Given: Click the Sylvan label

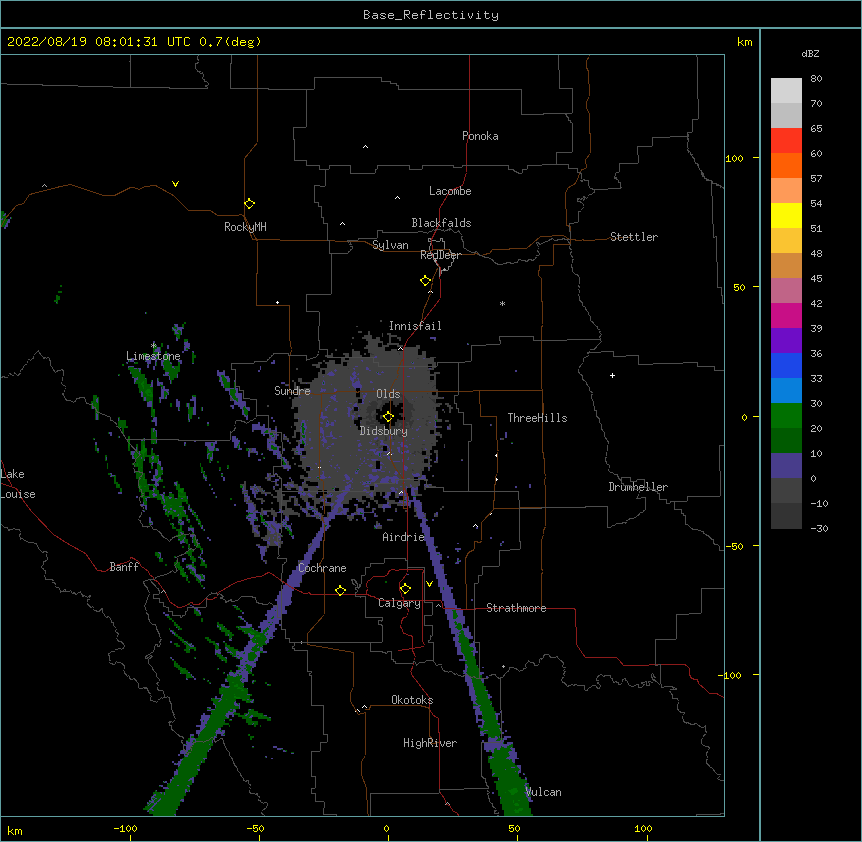Looking at the screenshot, I should click(390, 245).
